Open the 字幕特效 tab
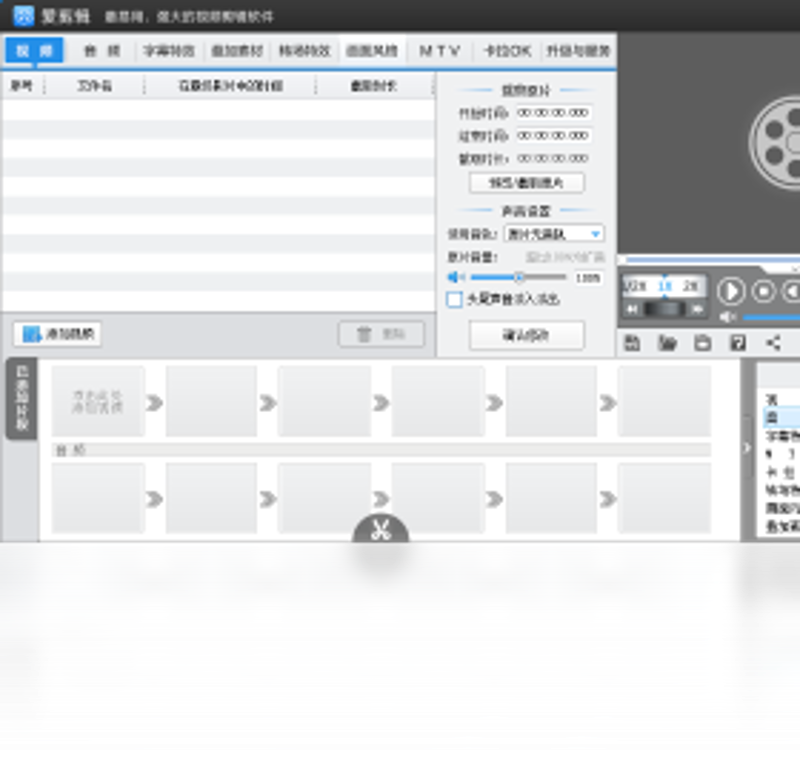 click(x=169, y=51)
